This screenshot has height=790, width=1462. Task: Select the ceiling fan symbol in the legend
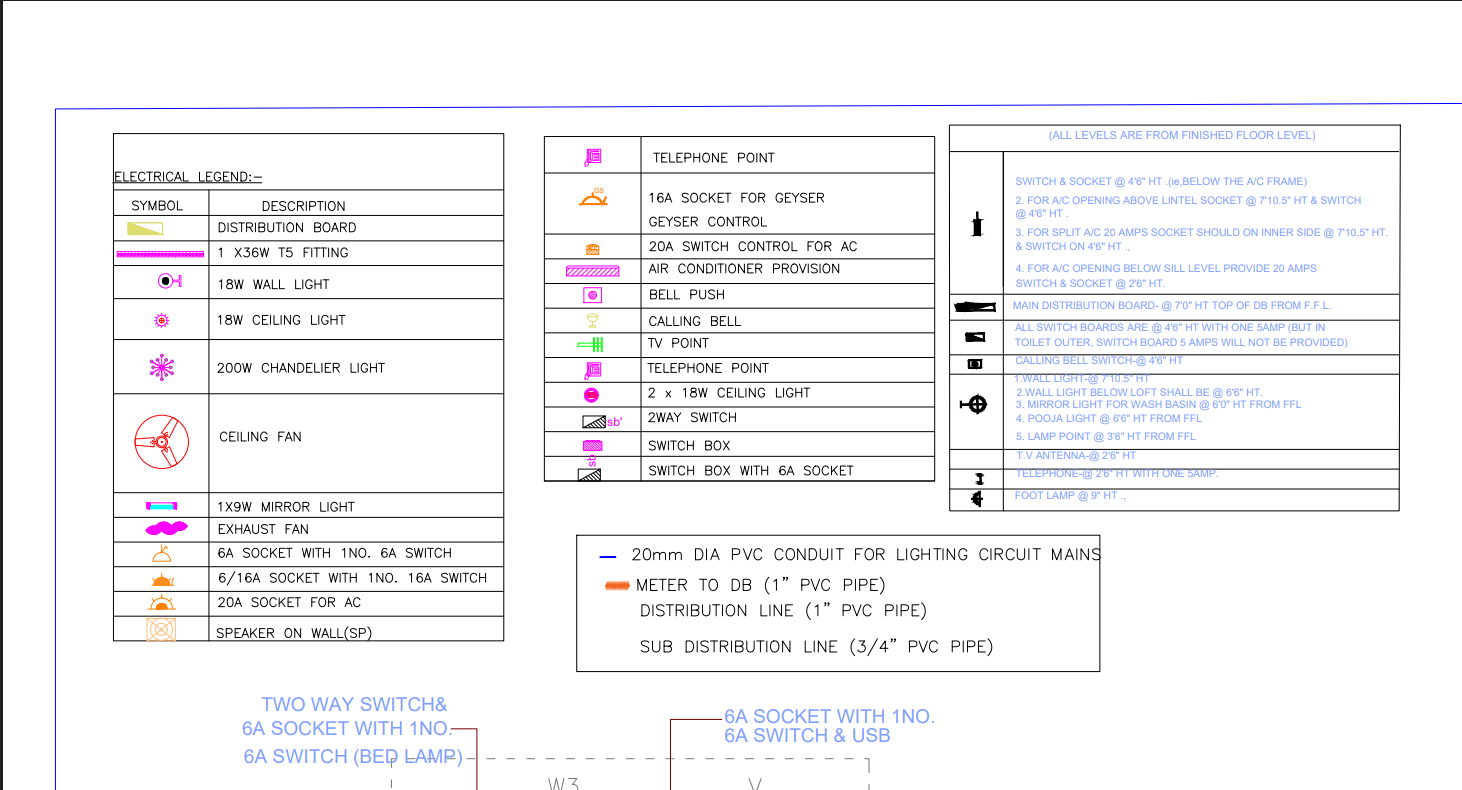click(x=160, y=437)
